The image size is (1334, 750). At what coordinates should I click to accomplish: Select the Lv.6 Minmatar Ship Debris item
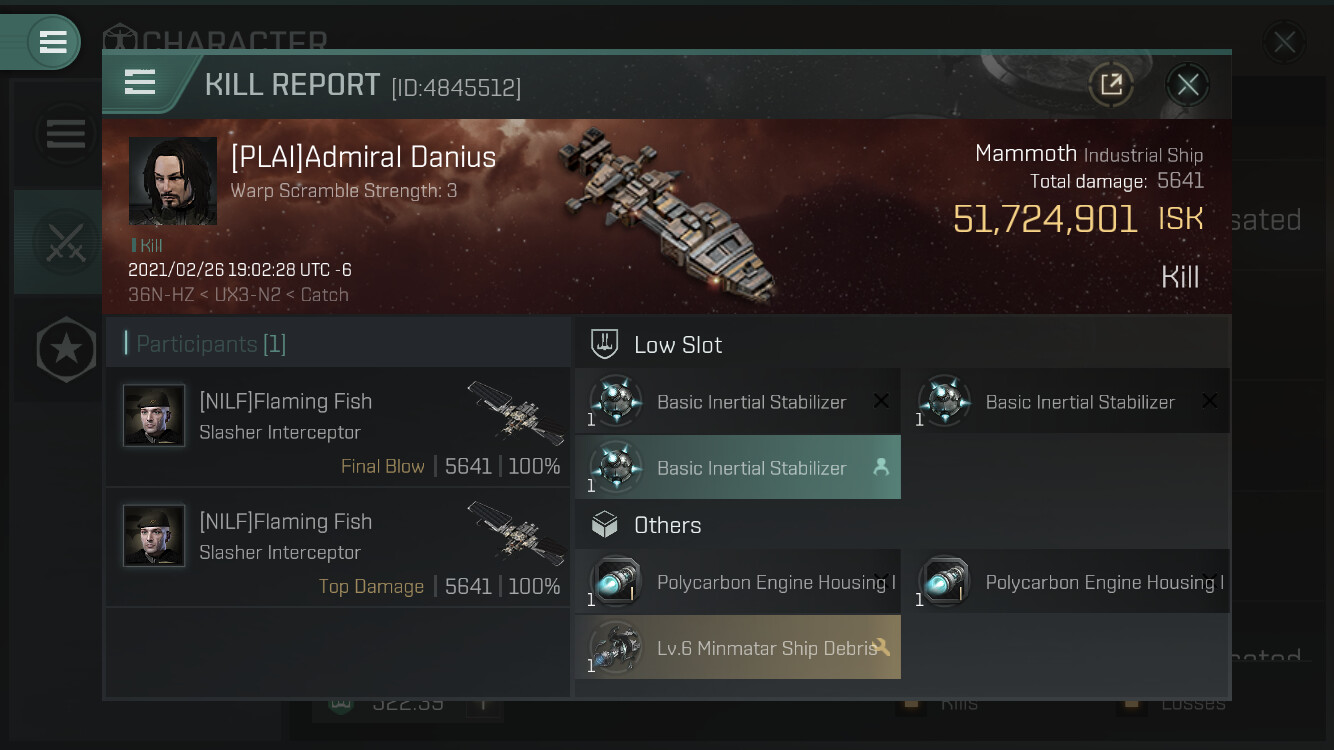coord(738,648)
